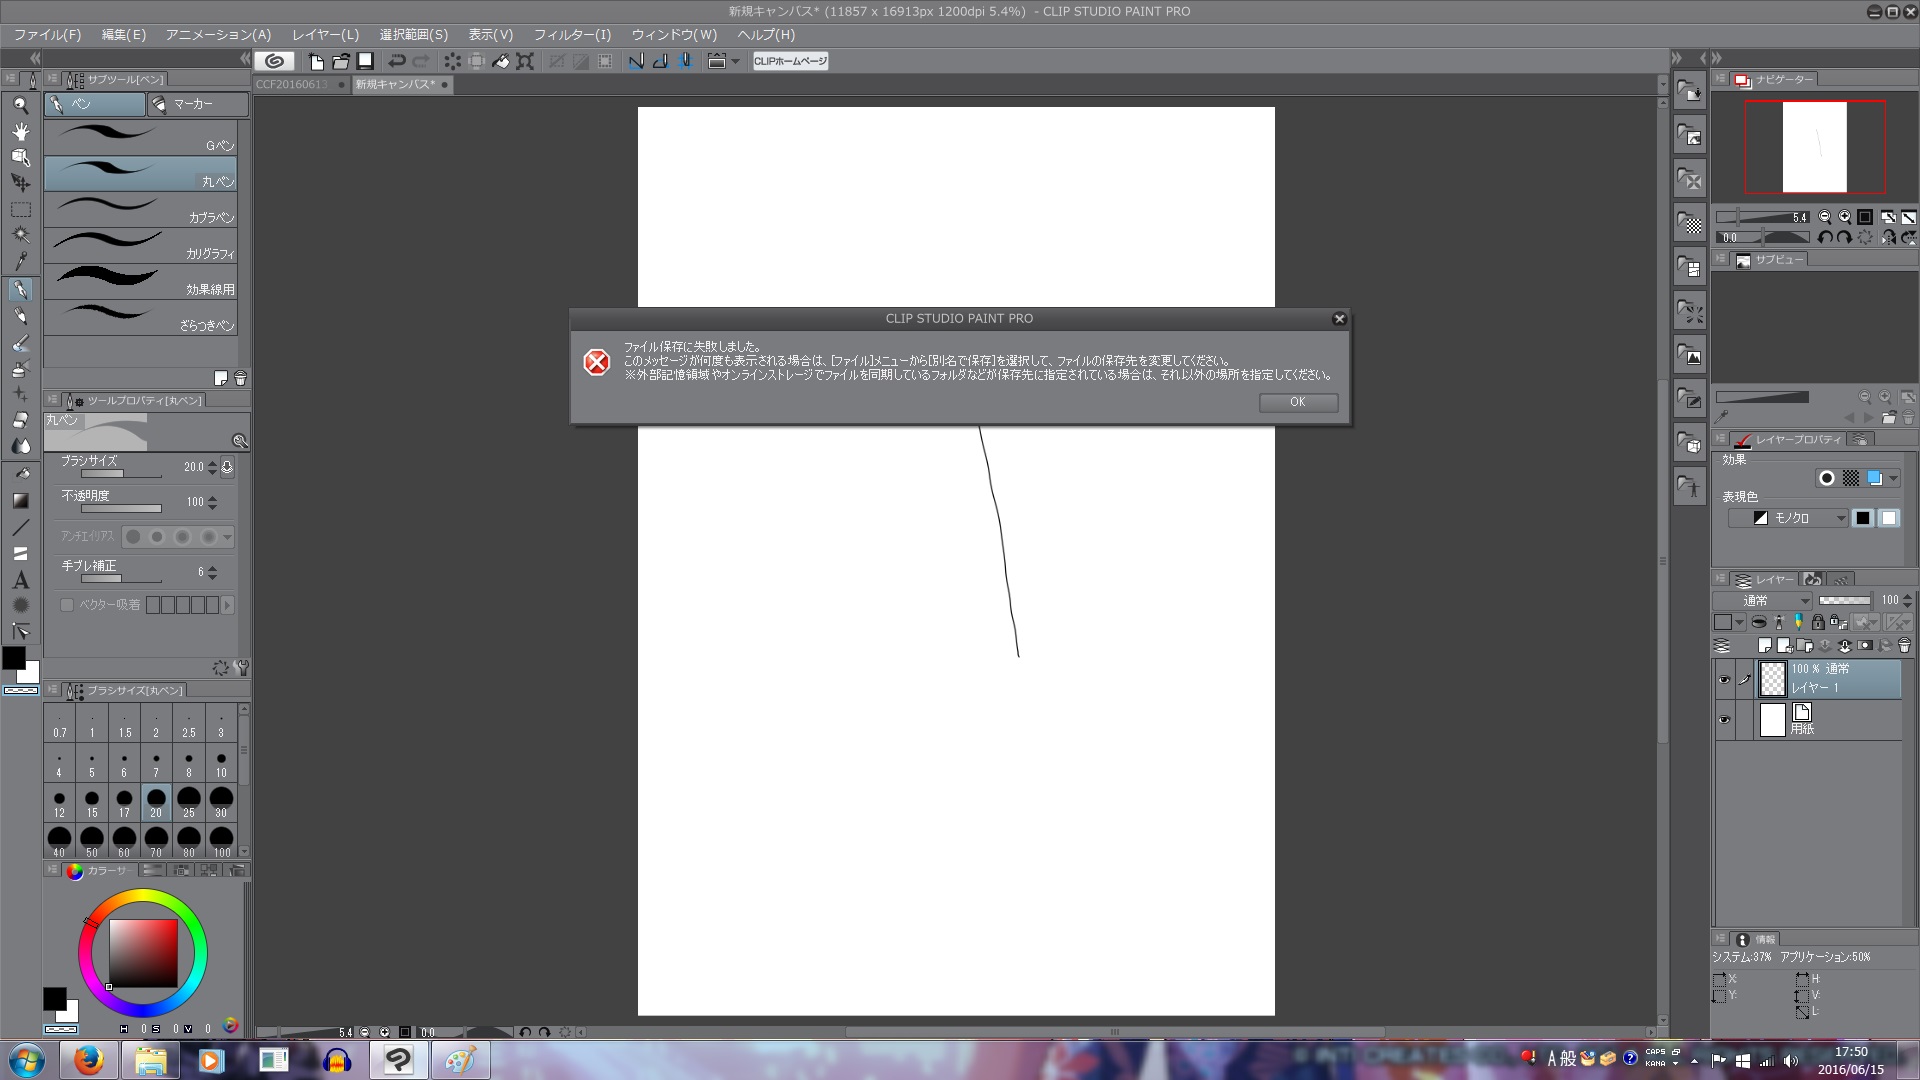Click OK in the error dialog
1920x1080 pixels.
(x=1297, y=402)
